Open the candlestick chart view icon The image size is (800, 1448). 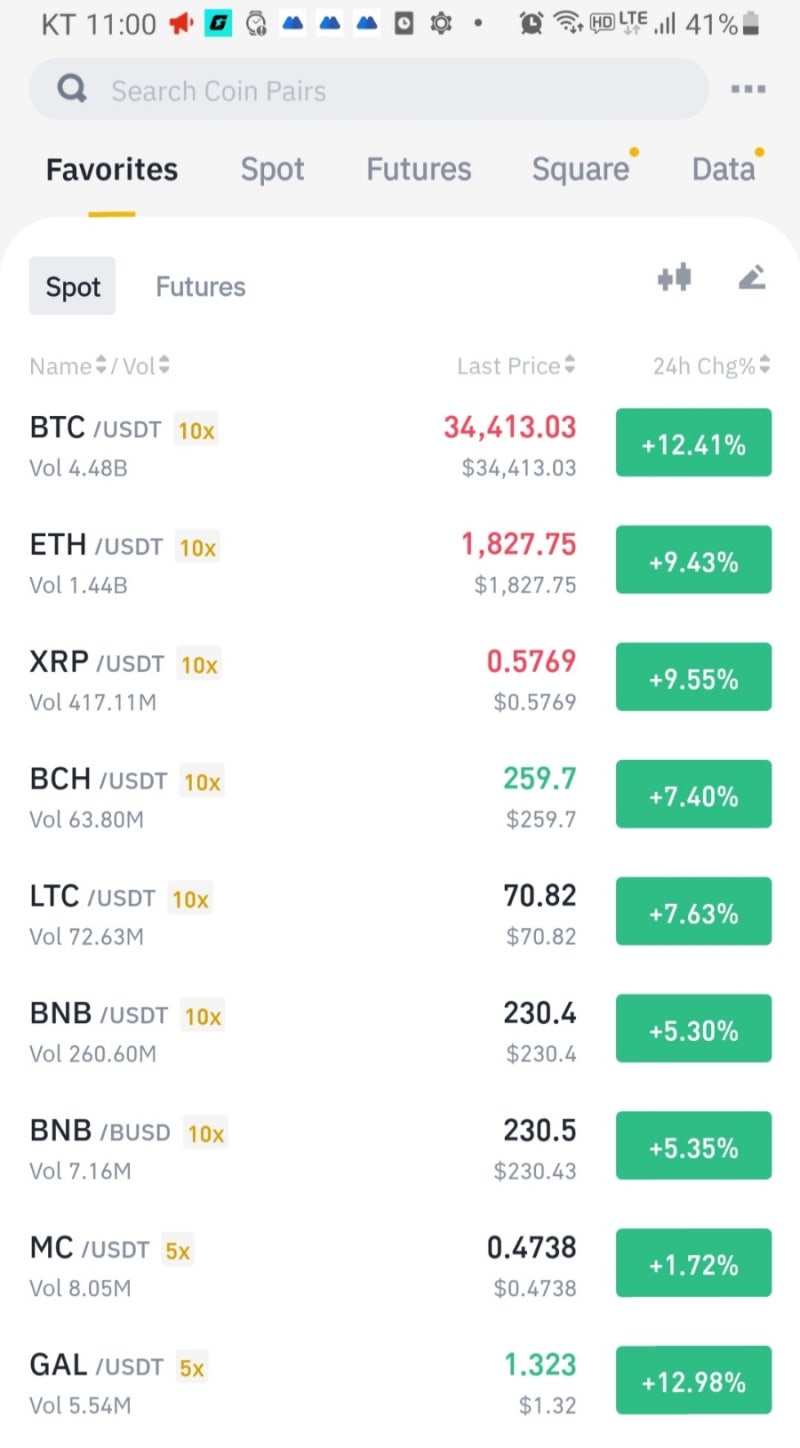tap(674, 278)
